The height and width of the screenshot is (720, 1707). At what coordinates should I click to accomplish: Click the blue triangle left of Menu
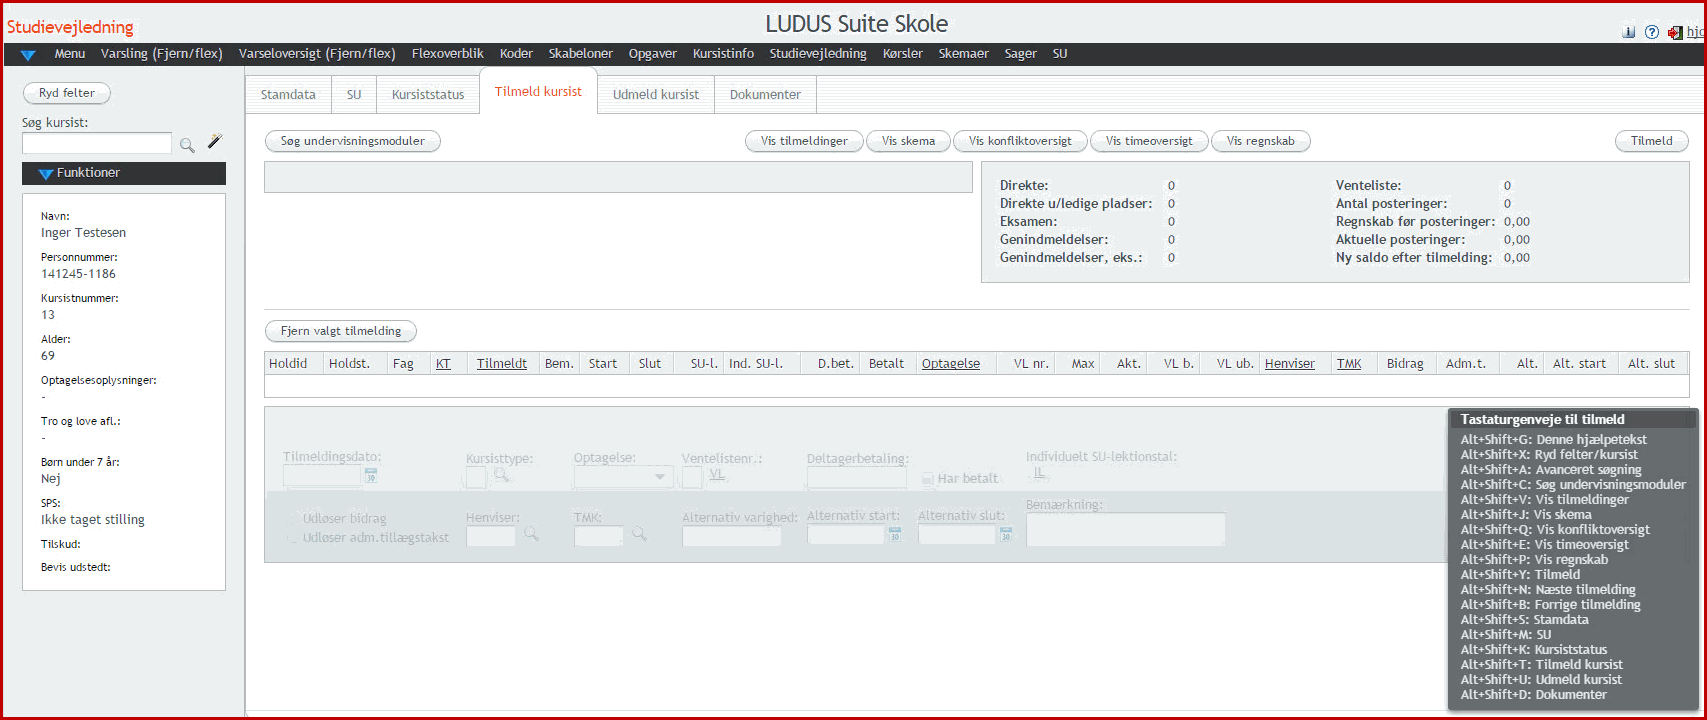28,55
